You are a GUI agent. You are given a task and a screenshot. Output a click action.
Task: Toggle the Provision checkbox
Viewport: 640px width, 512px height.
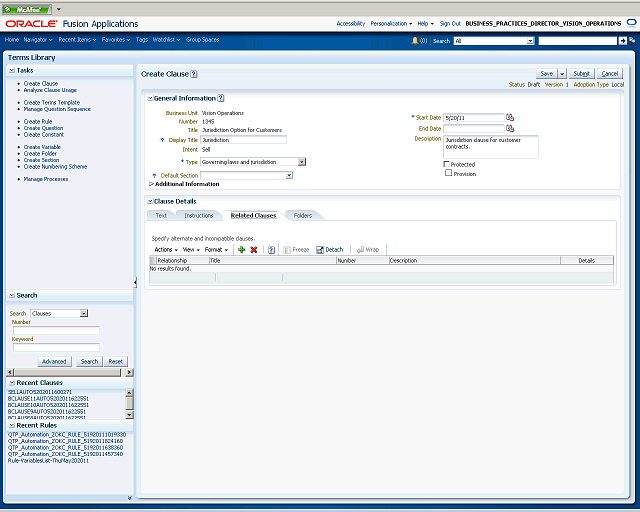(x=449, y=173)
